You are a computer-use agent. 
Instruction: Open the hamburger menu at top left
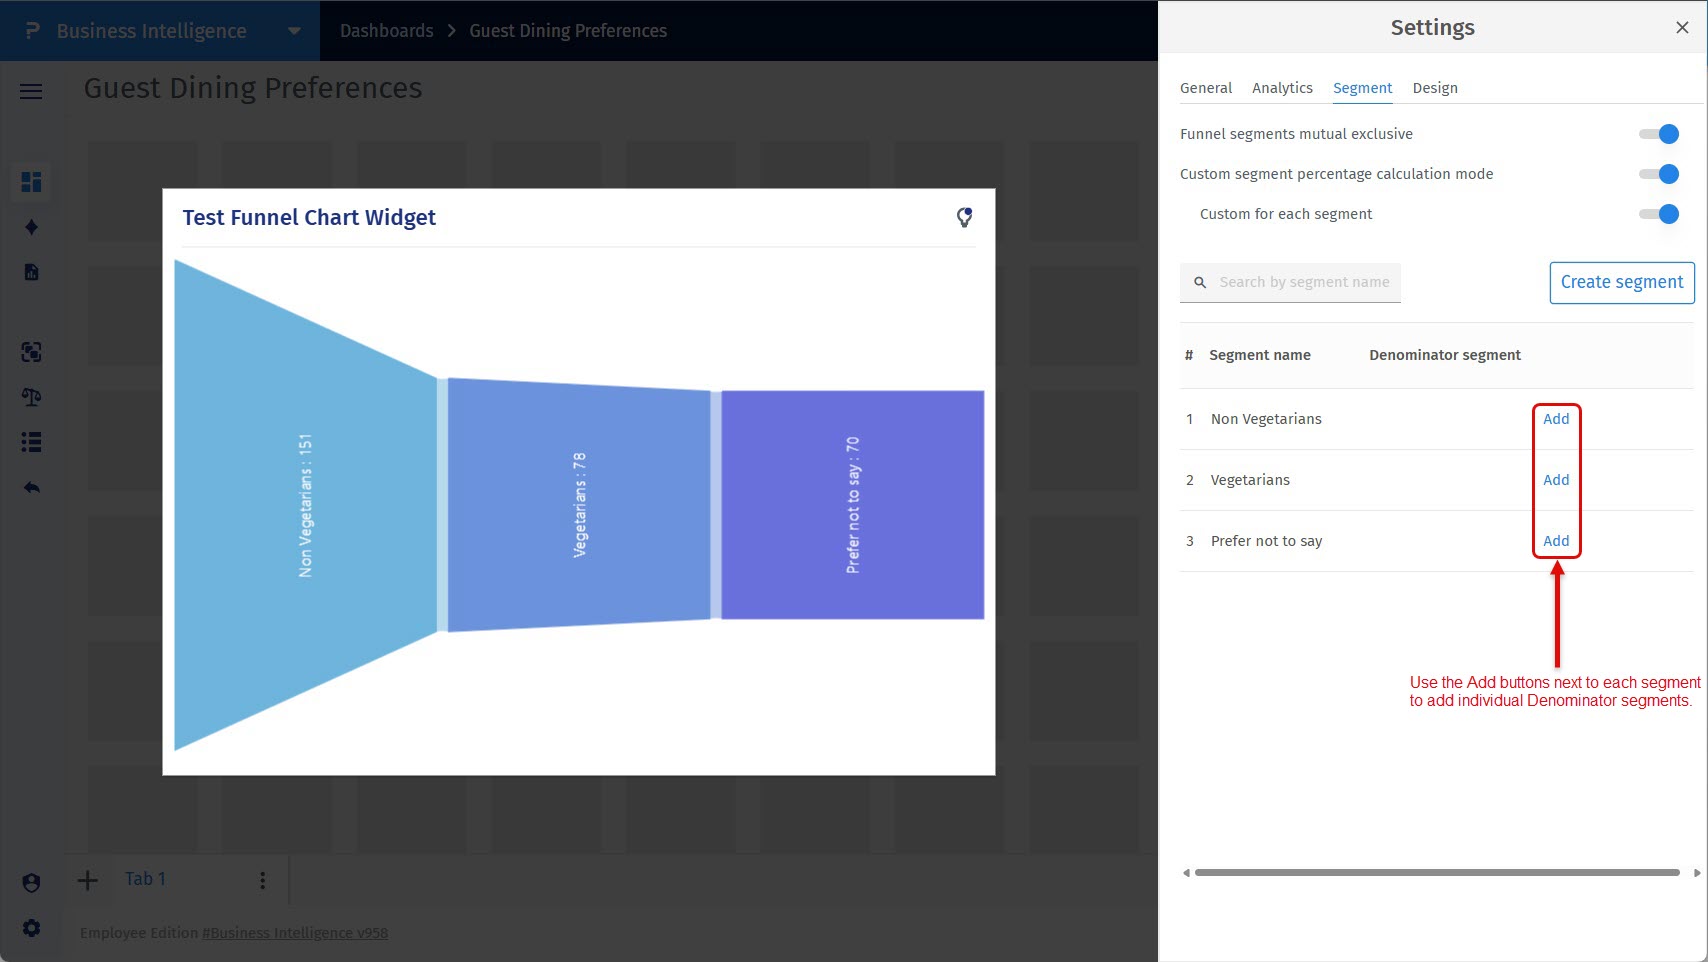[30, 91]
